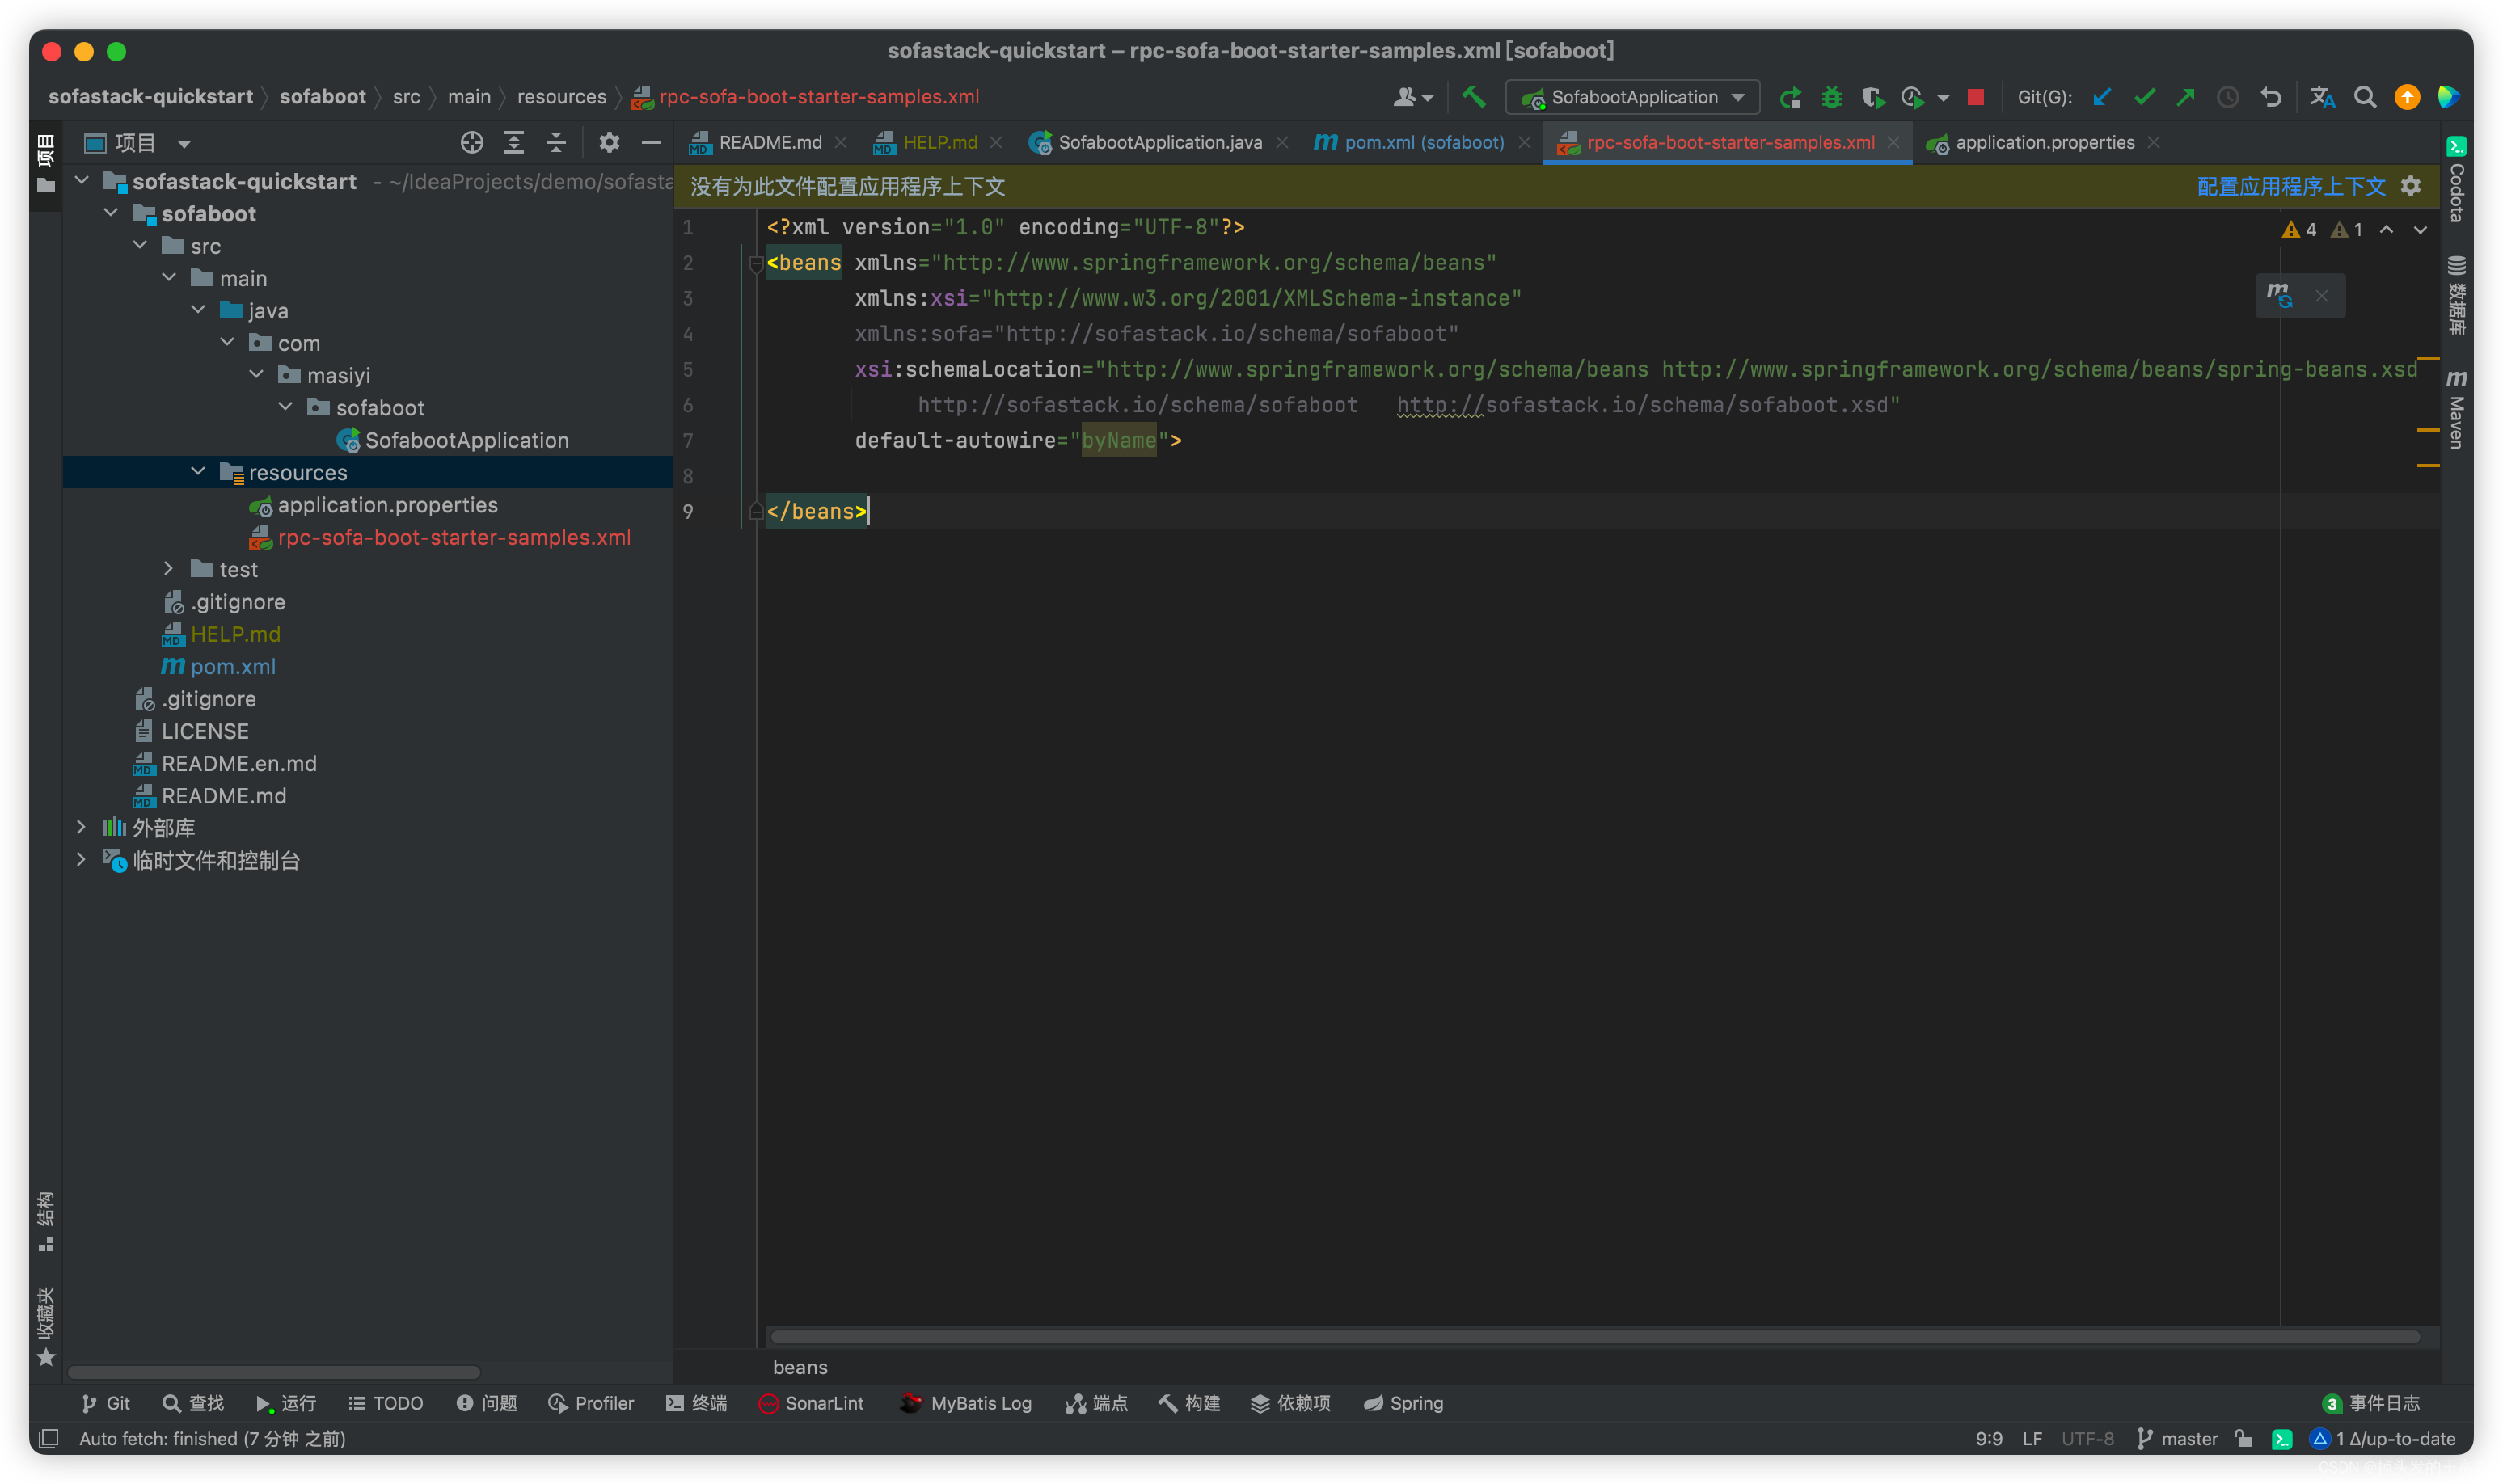Locate the current file with the crosshair icon
This screenshot has width=2503, height=1484.
[x=472, y=143]
